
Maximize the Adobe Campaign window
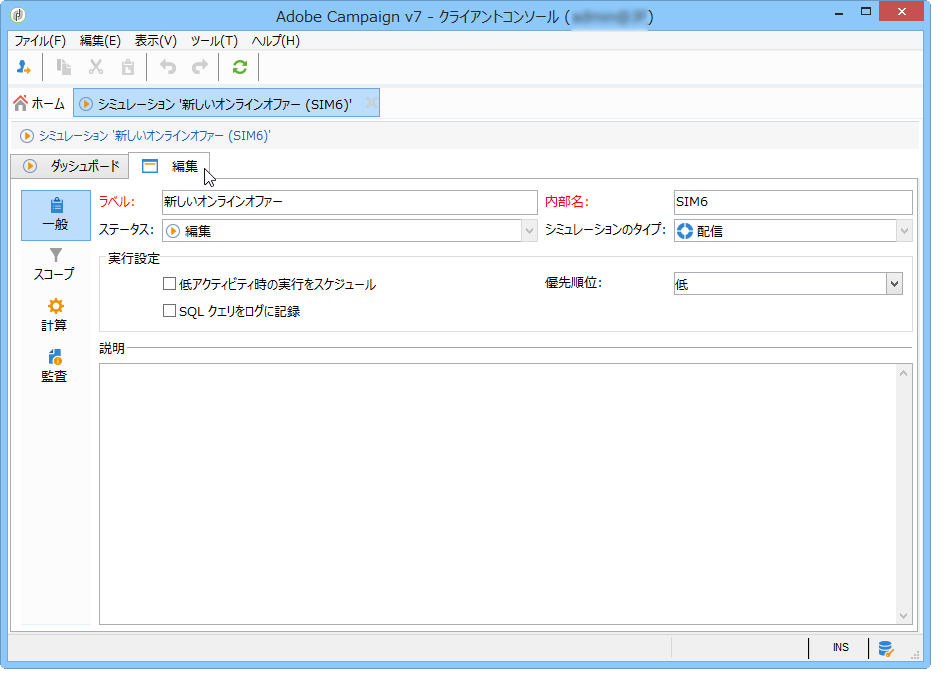(x=866, y=12)
